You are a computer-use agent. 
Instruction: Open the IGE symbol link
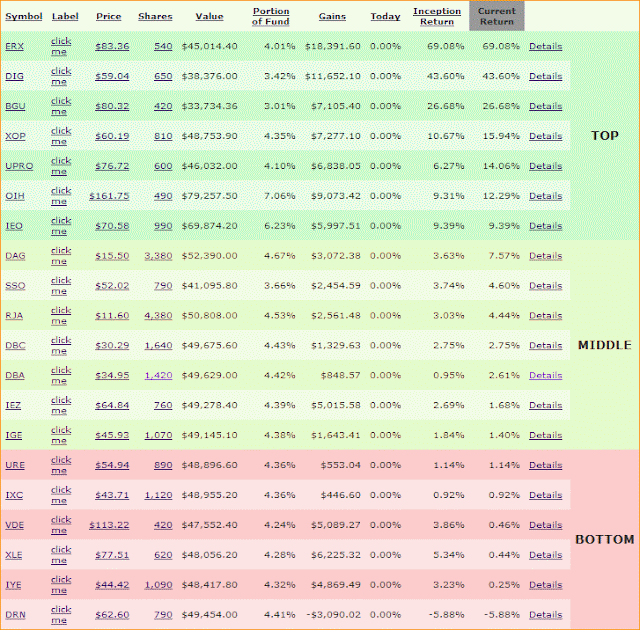point(13,435)
